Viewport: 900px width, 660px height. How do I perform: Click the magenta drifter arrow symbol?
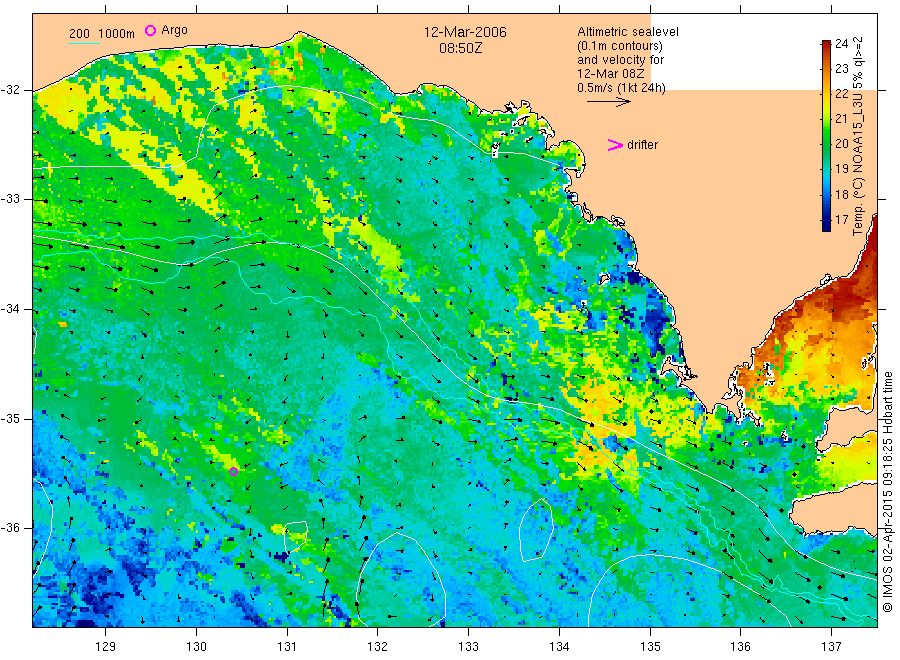(615, 145)
